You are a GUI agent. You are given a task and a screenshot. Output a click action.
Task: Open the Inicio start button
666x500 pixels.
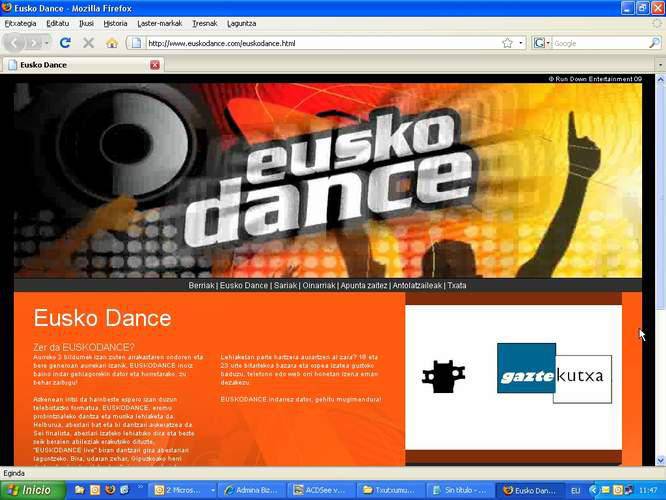click(x=33, y=490)
